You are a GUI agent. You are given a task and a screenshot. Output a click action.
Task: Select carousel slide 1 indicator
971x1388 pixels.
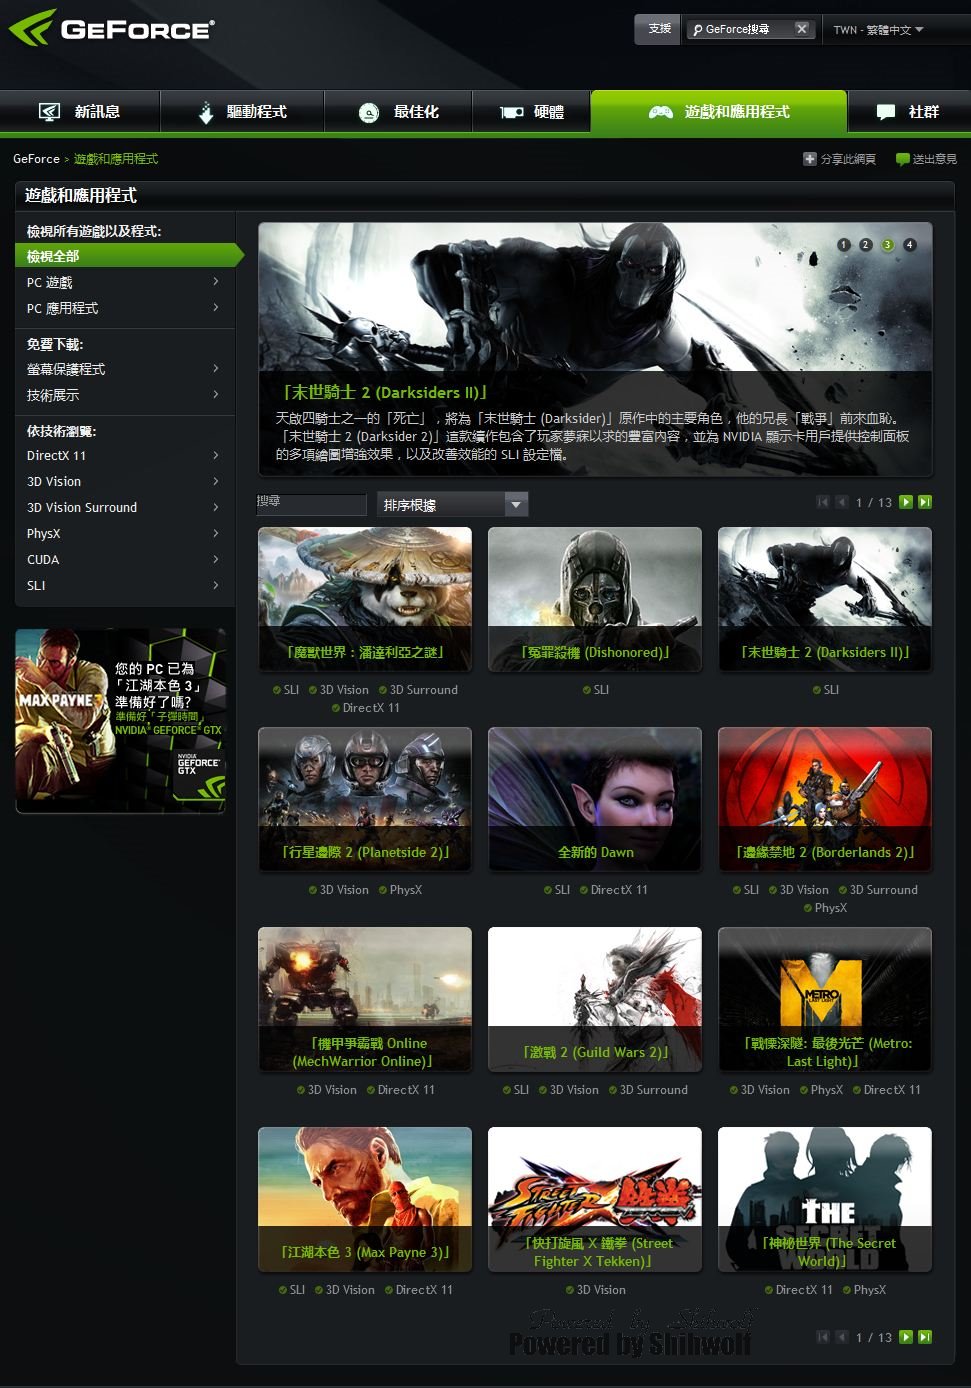click(x=843, y=245)
